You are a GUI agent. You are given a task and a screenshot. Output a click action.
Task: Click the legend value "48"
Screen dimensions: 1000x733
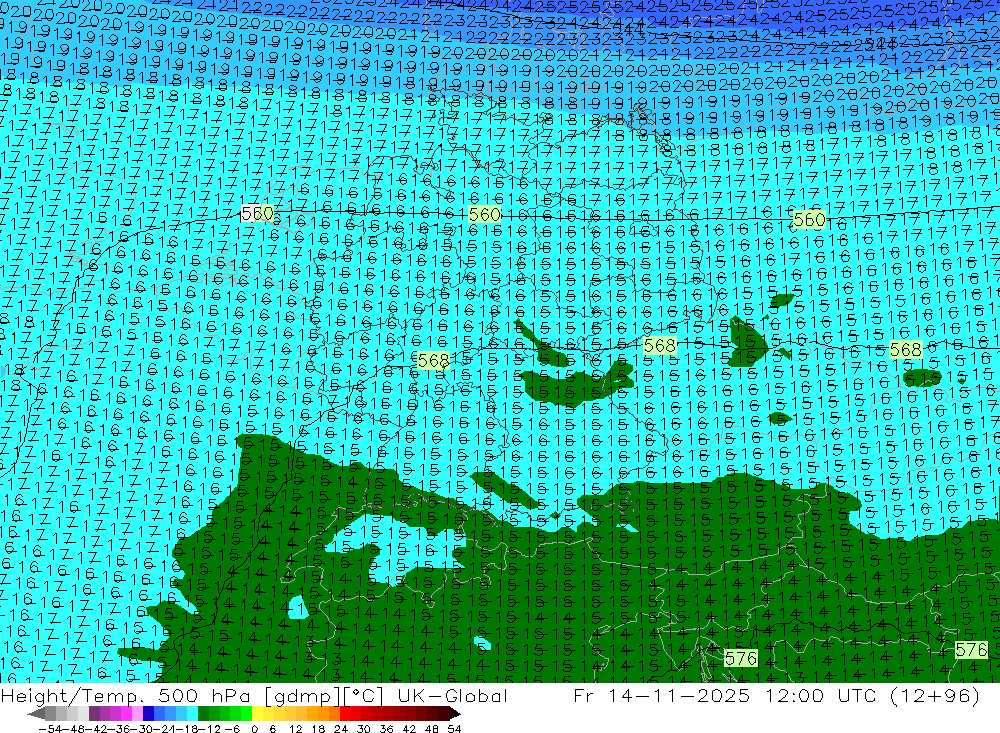click(432, 729)
